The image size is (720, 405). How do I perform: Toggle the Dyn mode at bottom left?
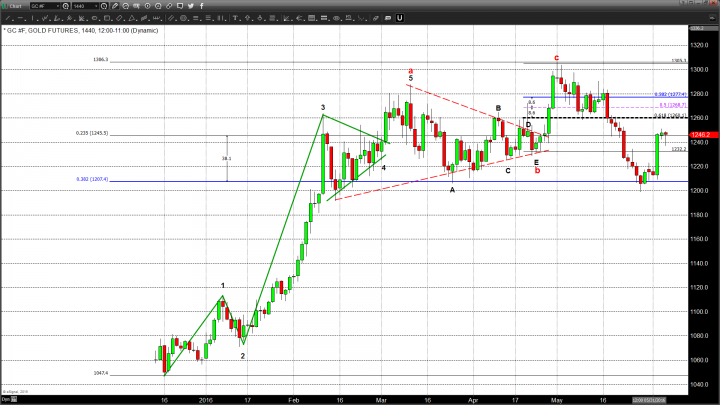point(5,398)
